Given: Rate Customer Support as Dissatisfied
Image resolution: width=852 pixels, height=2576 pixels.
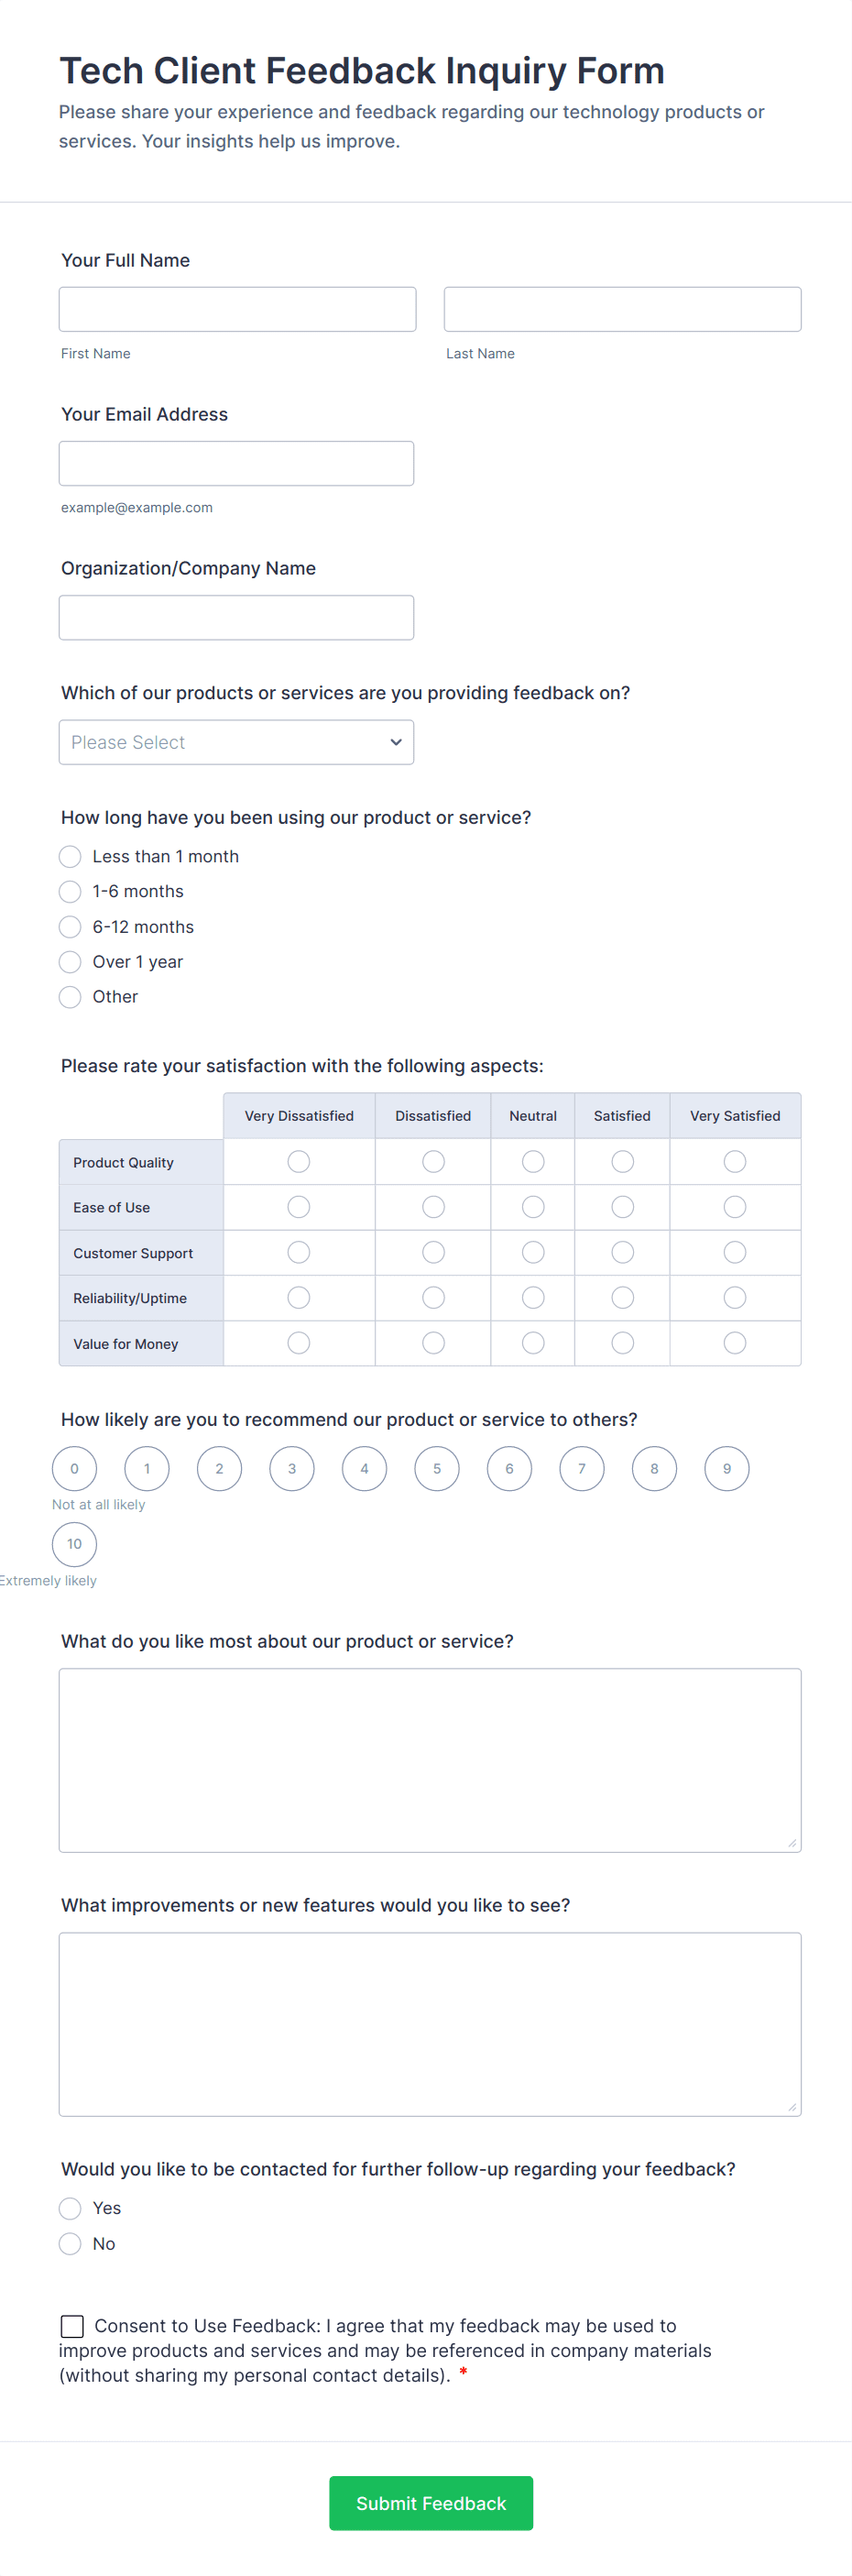Looking at the screenshot, I should (x=433, y=1252).
